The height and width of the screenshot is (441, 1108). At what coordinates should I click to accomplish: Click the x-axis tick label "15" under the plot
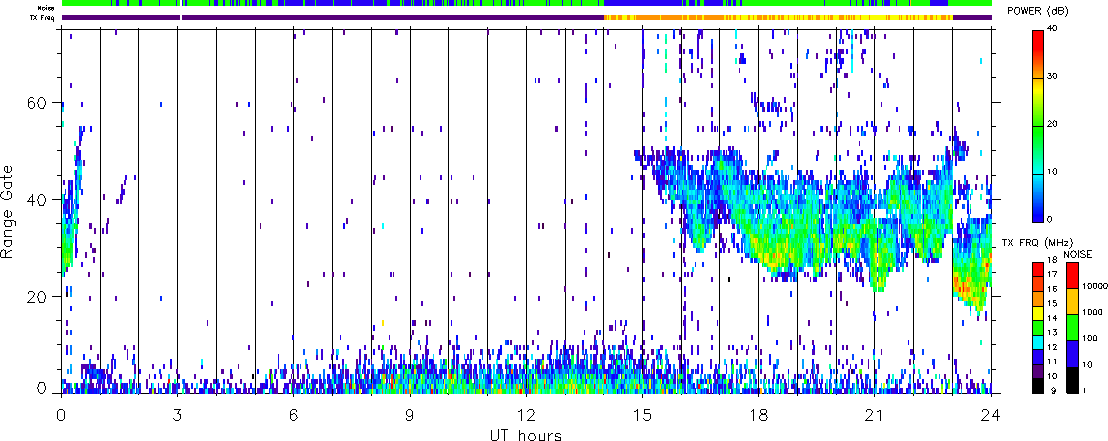tap(642, 414)
